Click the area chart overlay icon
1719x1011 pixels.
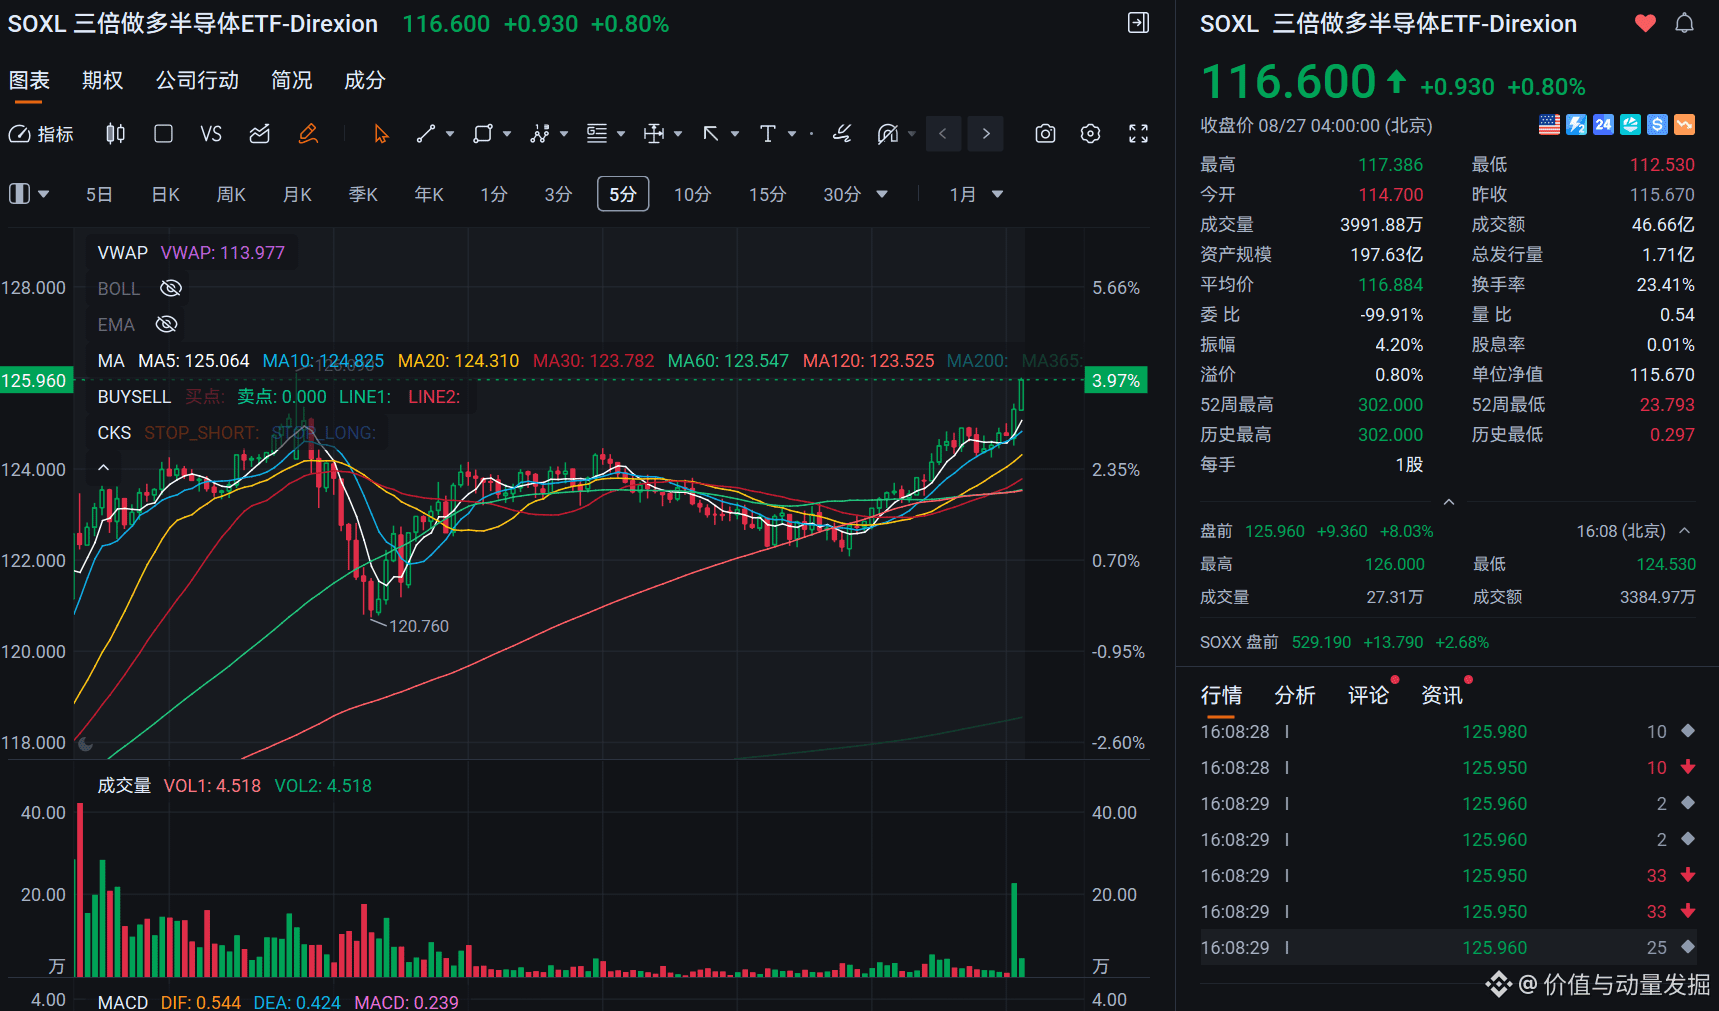click(x=260, y=134)
